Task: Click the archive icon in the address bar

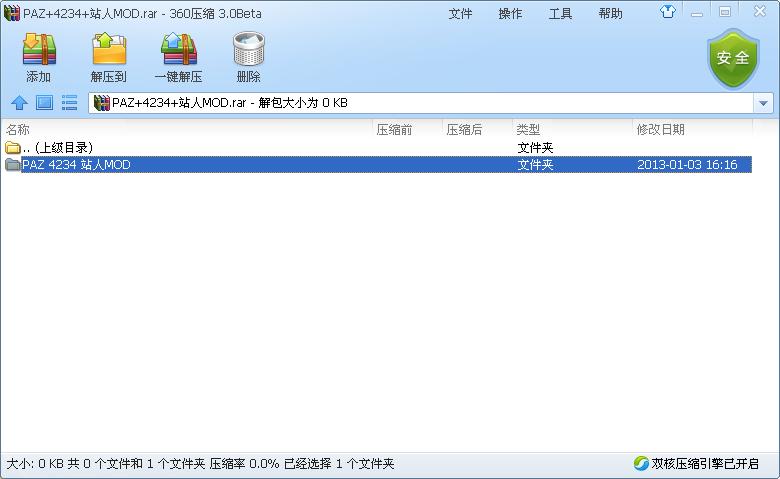Action: pos(101,103)
